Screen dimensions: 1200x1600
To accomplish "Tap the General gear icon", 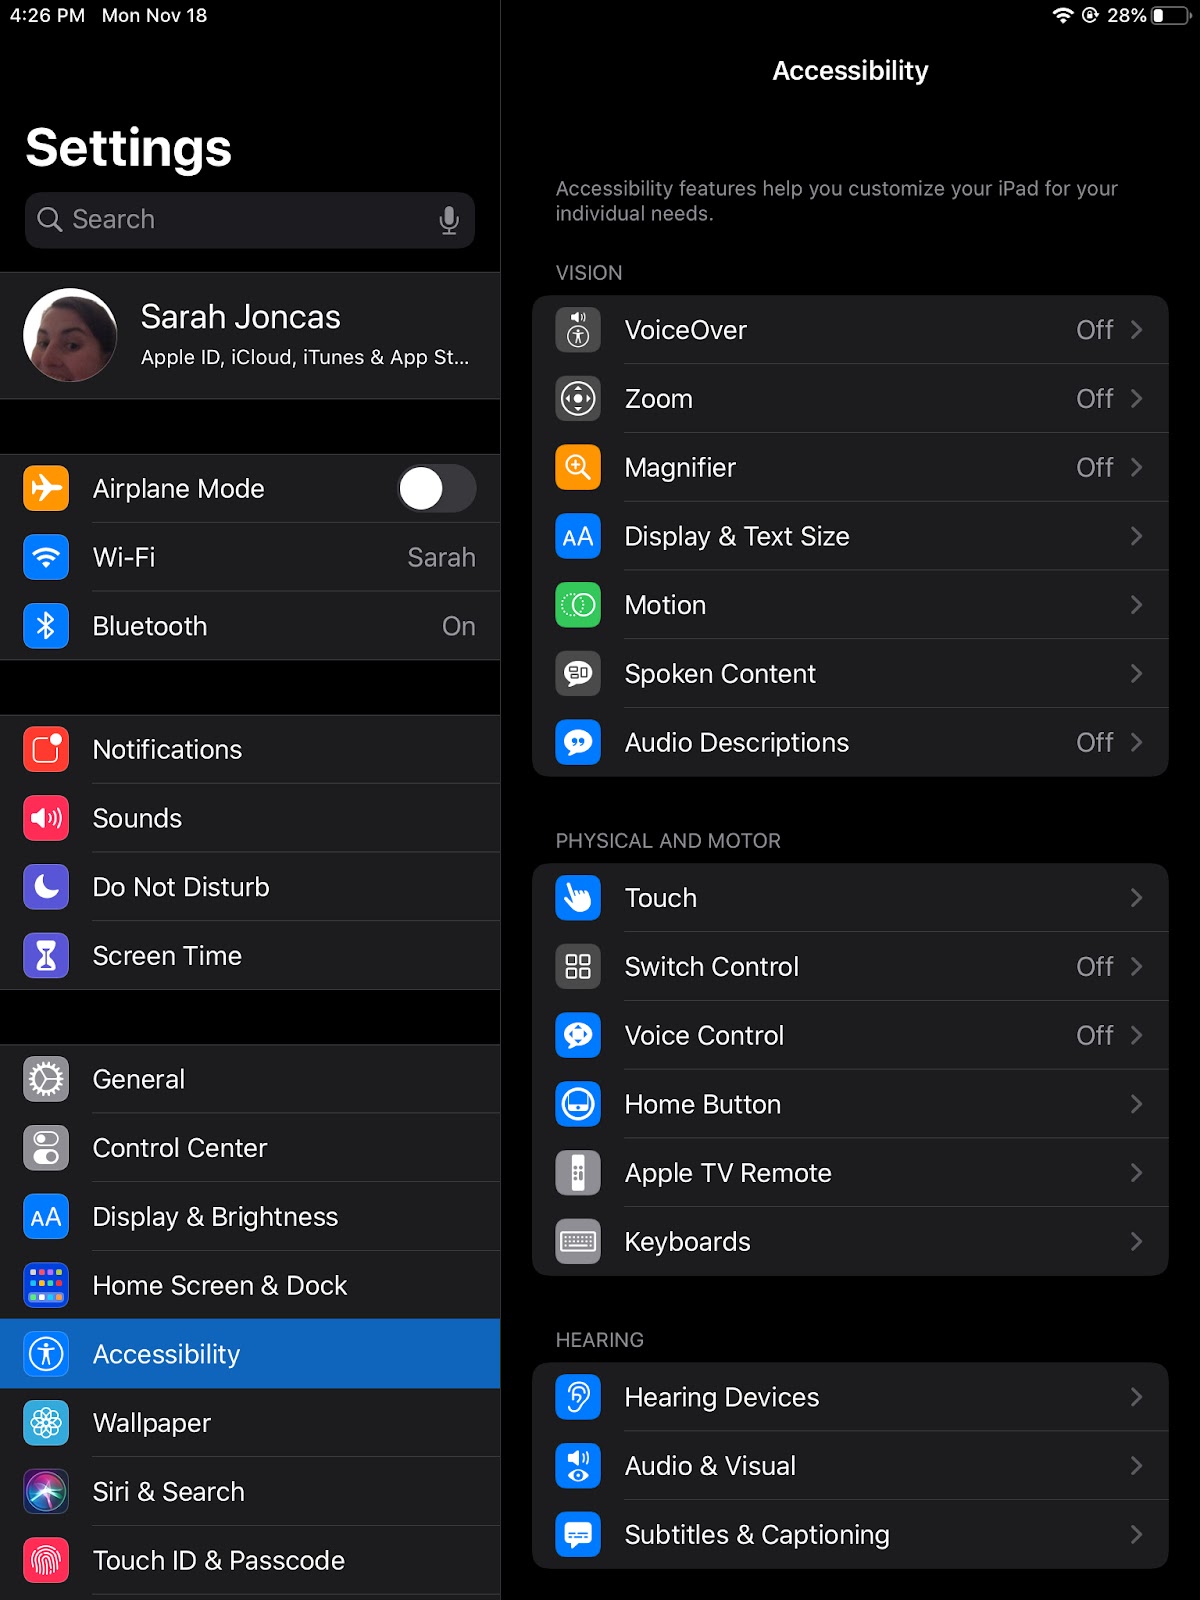I will tap(46, 1080).
